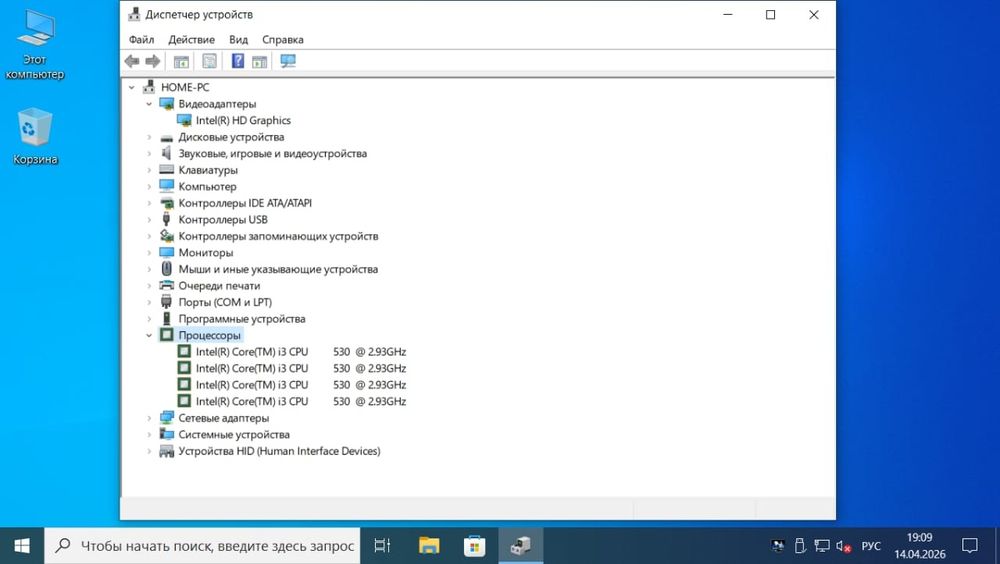Screen dimensions: 1000x564
Task: Expand the Мониторы branch
Action: [x=149, y=253]
